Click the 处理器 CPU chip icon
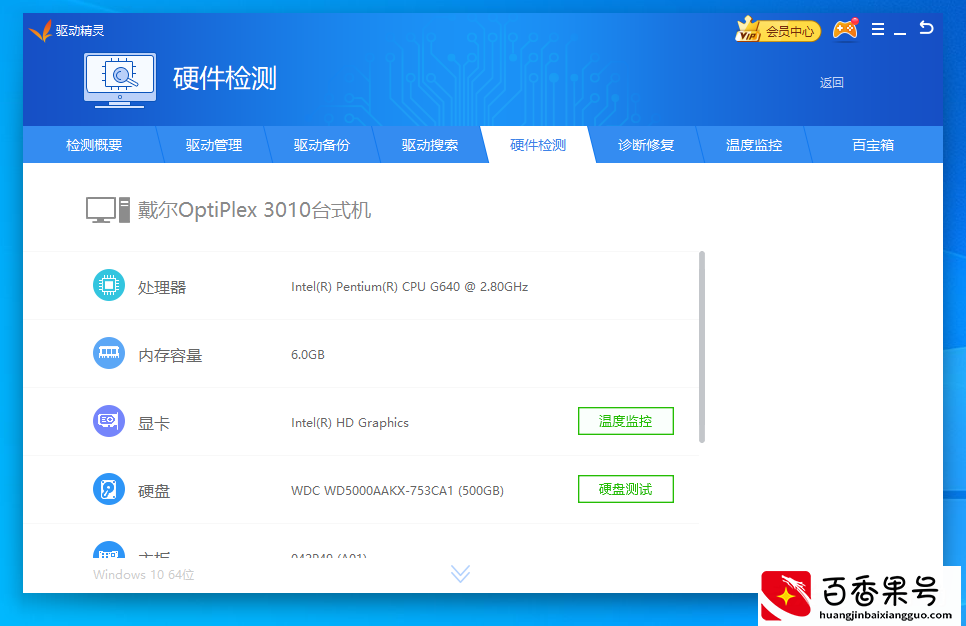966x626 pixels. [109, 285]
